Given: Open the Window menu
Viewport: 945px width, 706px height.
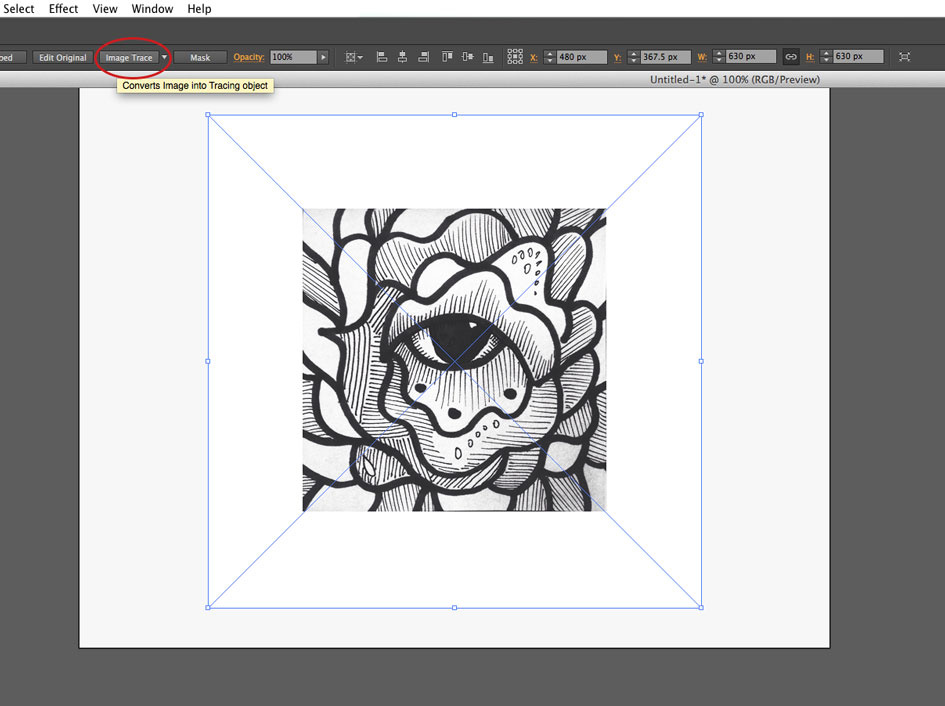Looking at the screenshot, I should tap(152, 8).
